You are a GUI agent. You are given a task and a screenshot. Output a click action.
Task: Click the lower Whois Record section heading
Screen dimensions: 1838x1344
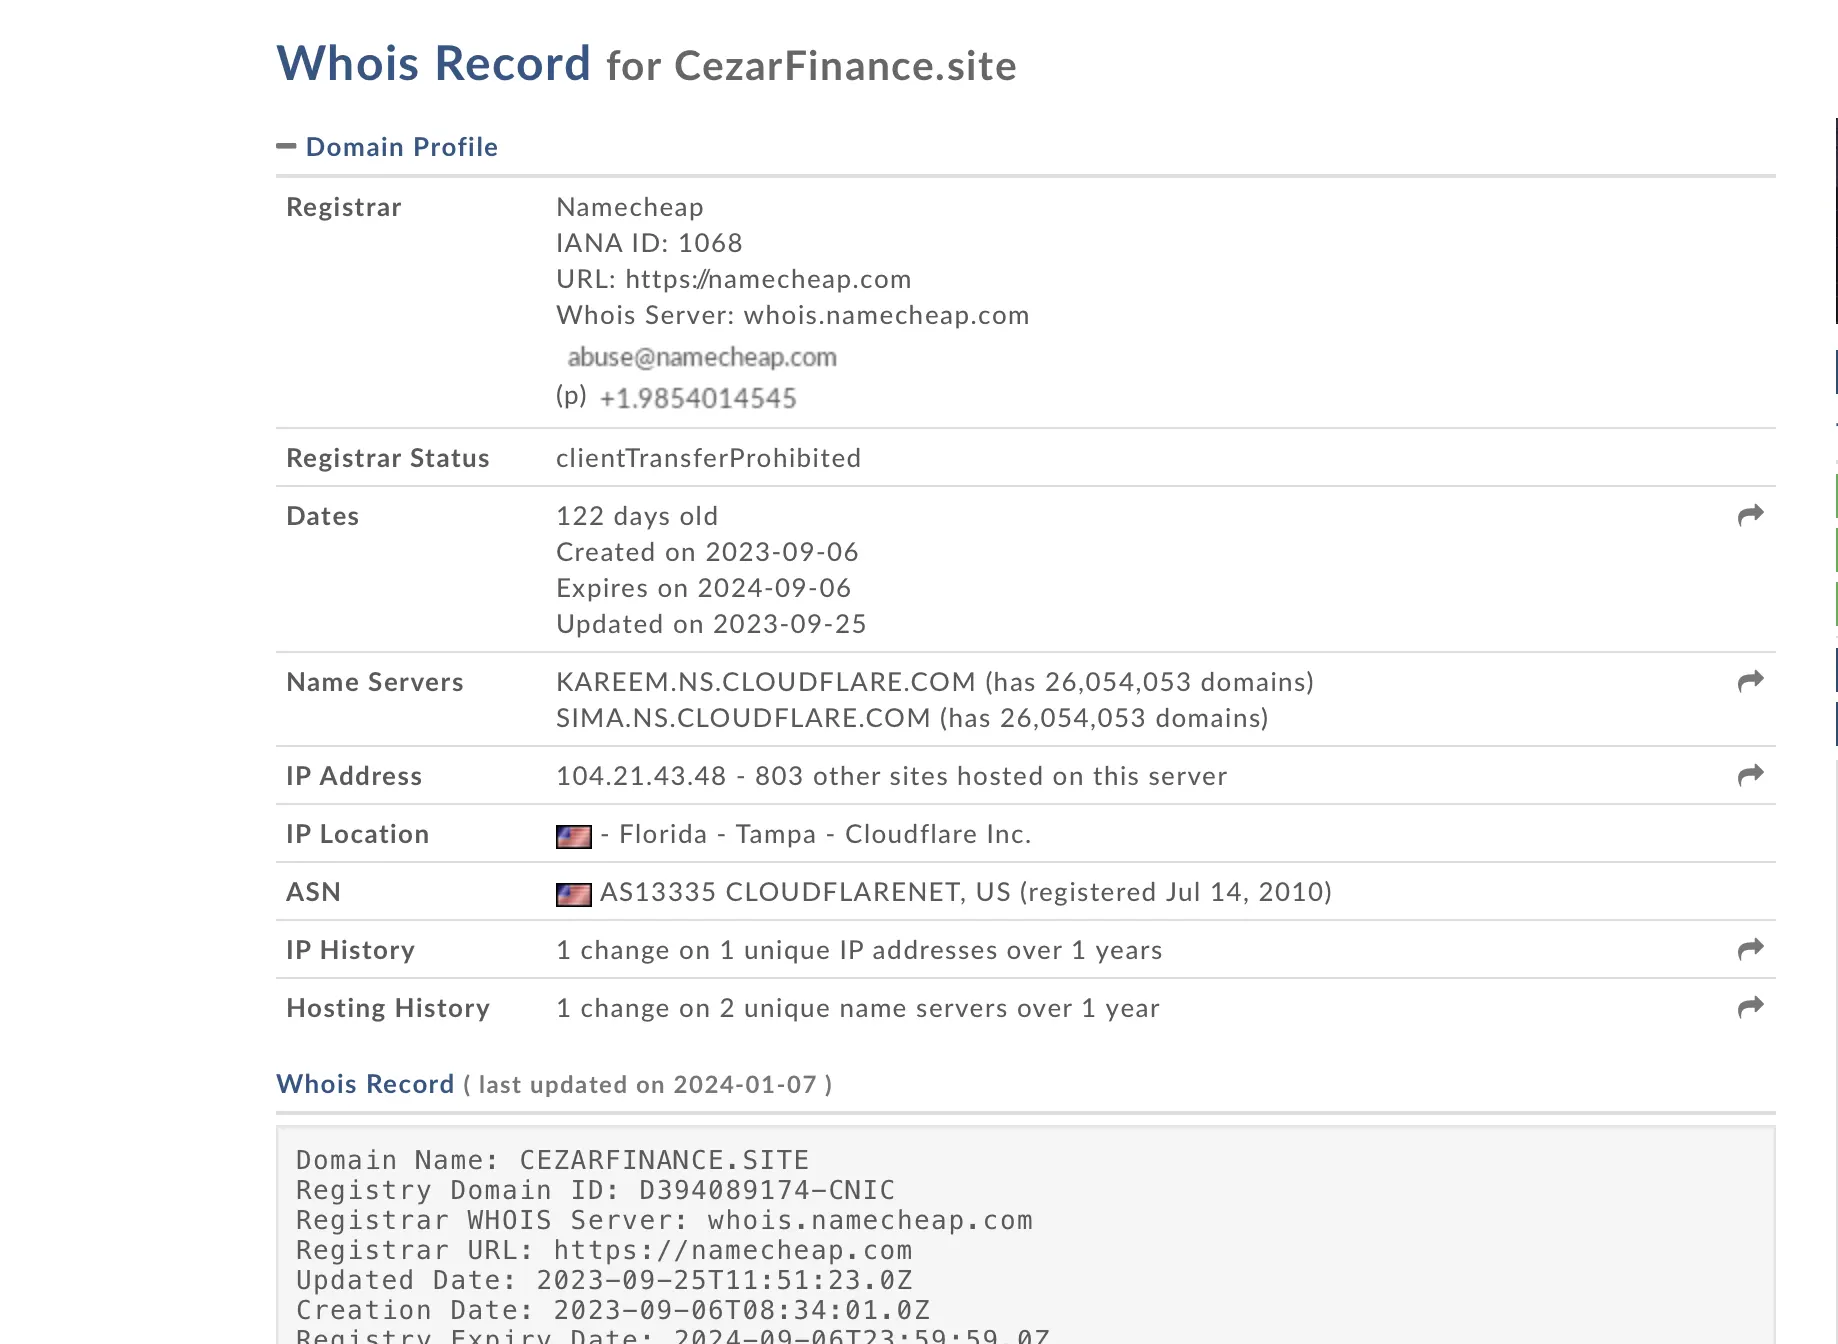365,1084
